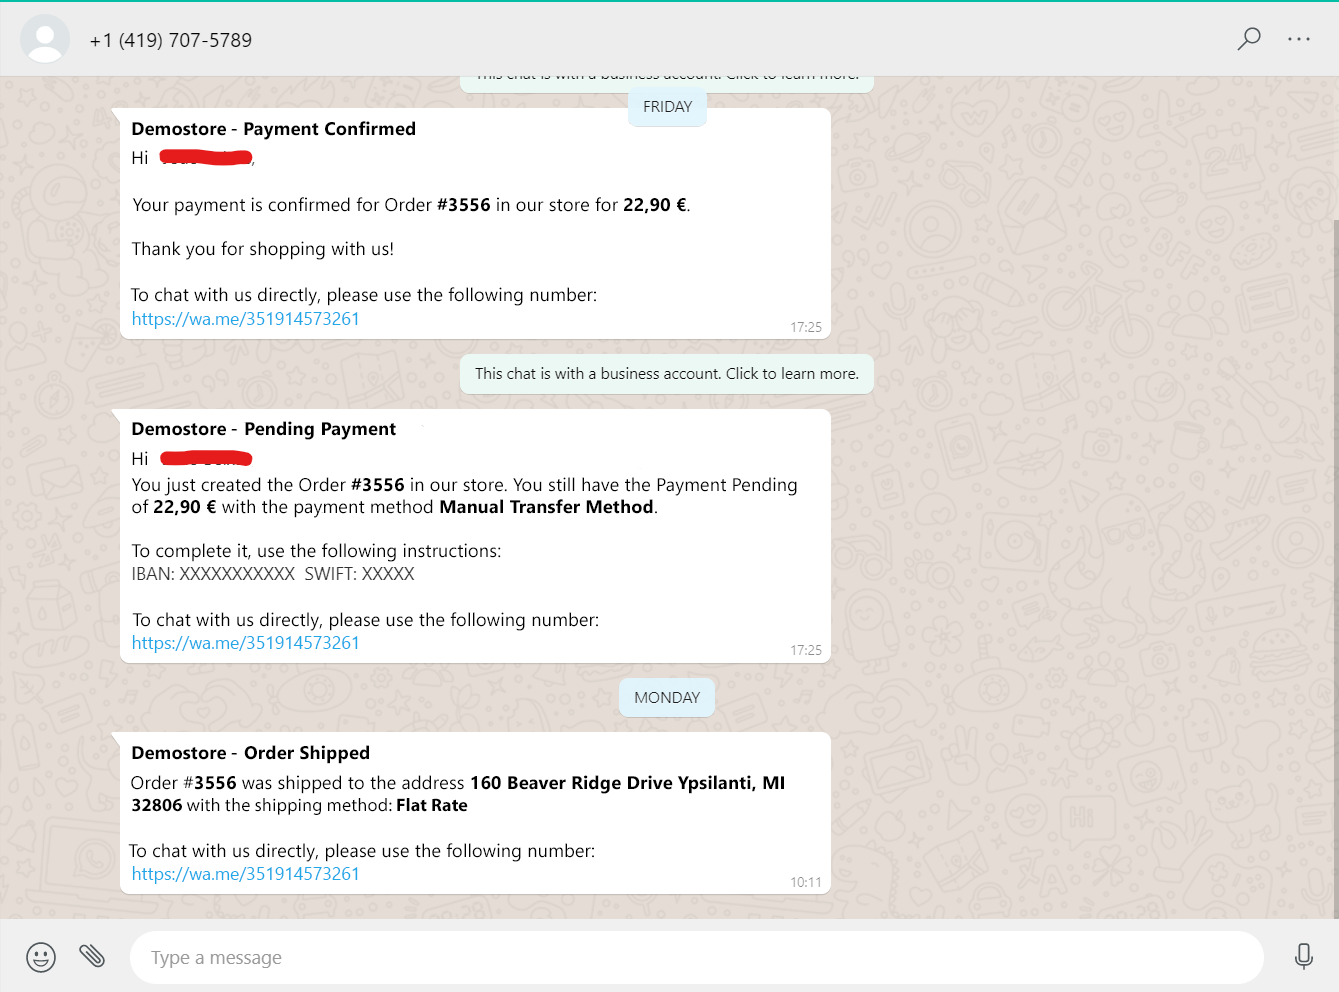
Task: Click the Demostore - Payment Confirmed heading
Action: pos(273,129)
